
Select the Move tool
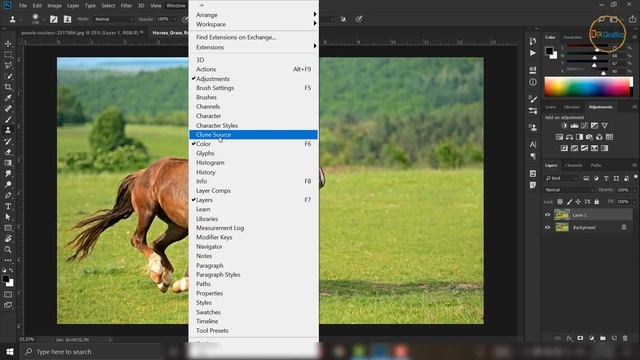click(x=8, y=44)
